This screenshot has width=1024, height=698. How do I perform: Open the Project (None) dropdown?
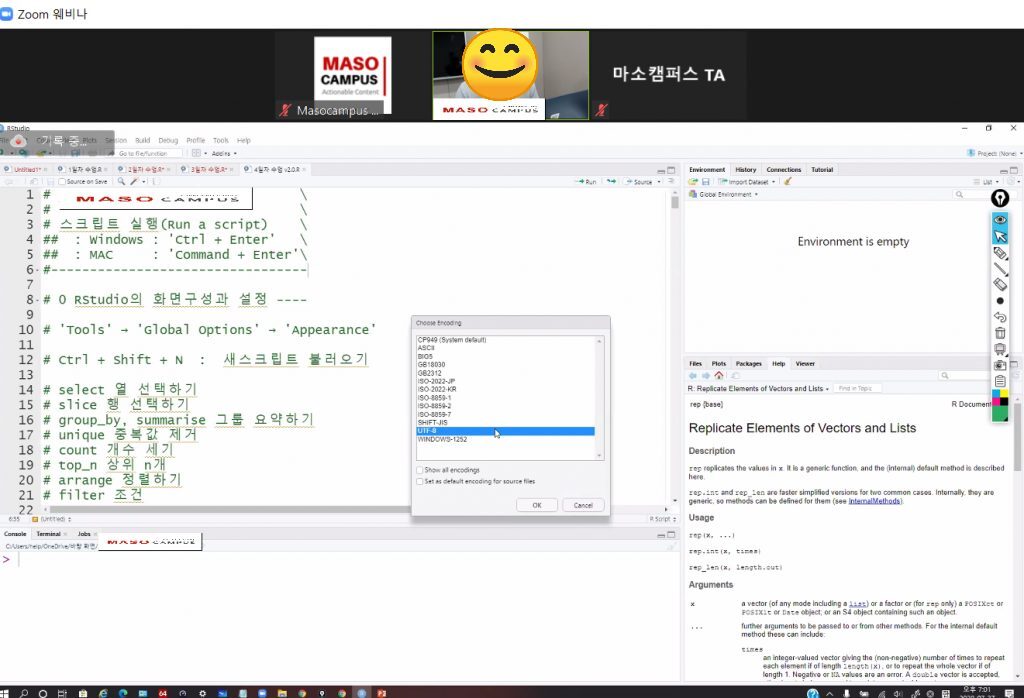point(992,153)
